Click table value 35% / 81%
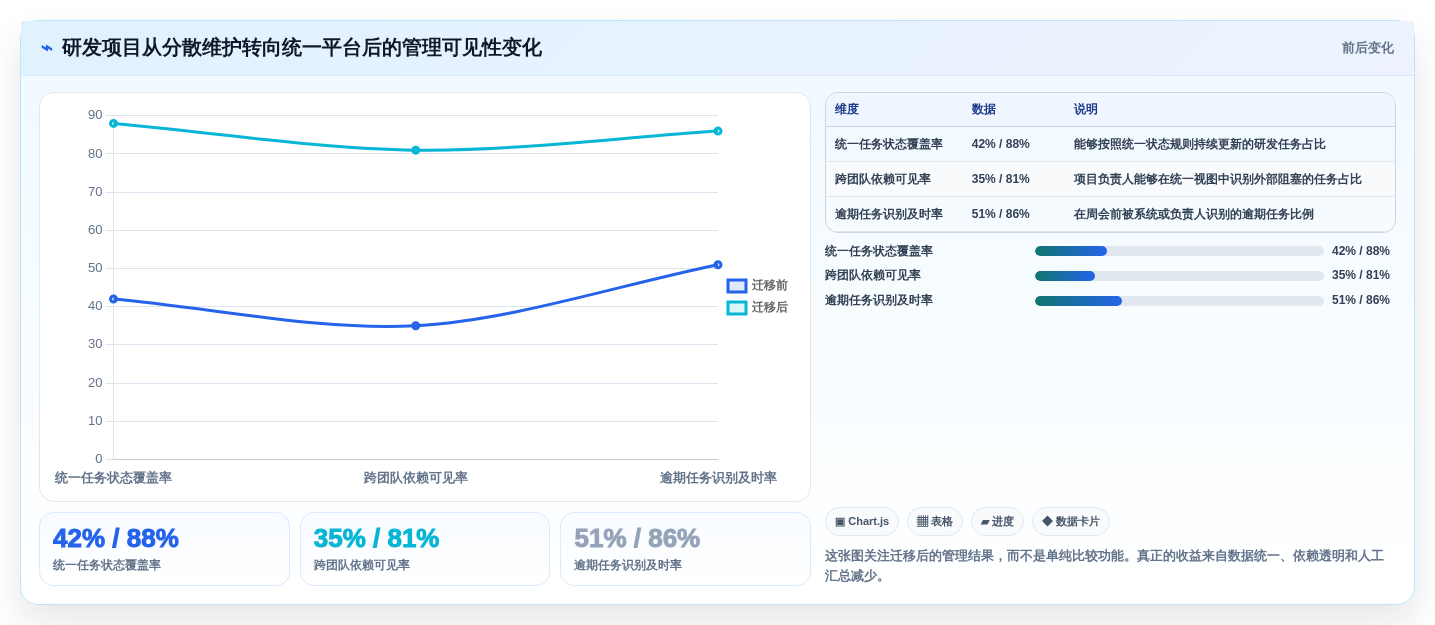Screen dimensions: 1435x625 1000,179
